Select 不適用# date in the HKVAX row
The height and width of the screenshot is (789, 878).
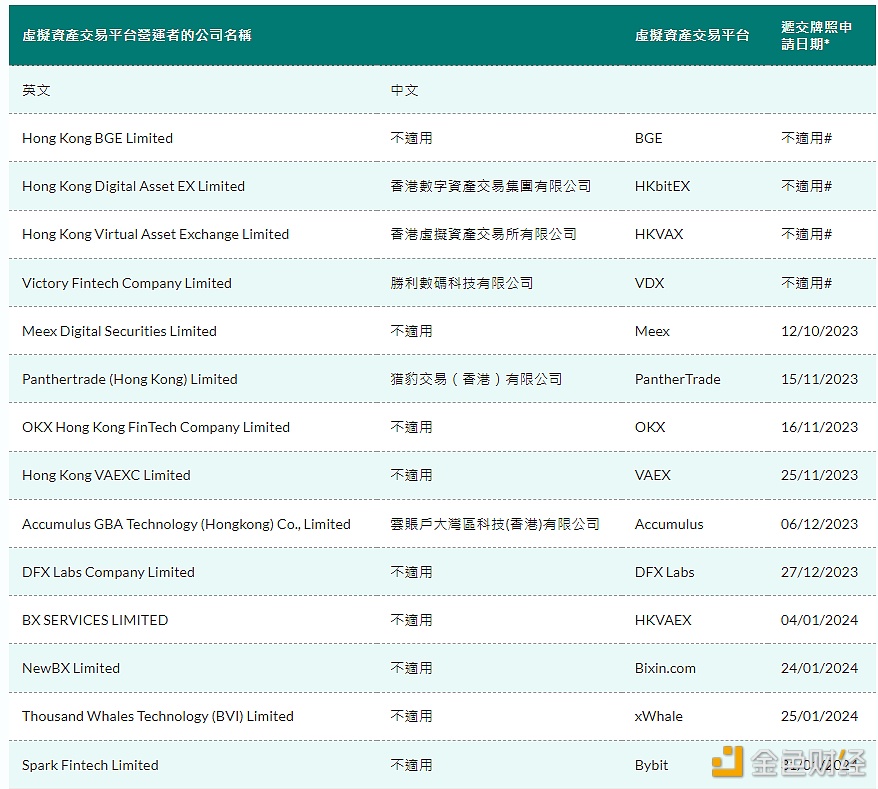pos(806,235)
